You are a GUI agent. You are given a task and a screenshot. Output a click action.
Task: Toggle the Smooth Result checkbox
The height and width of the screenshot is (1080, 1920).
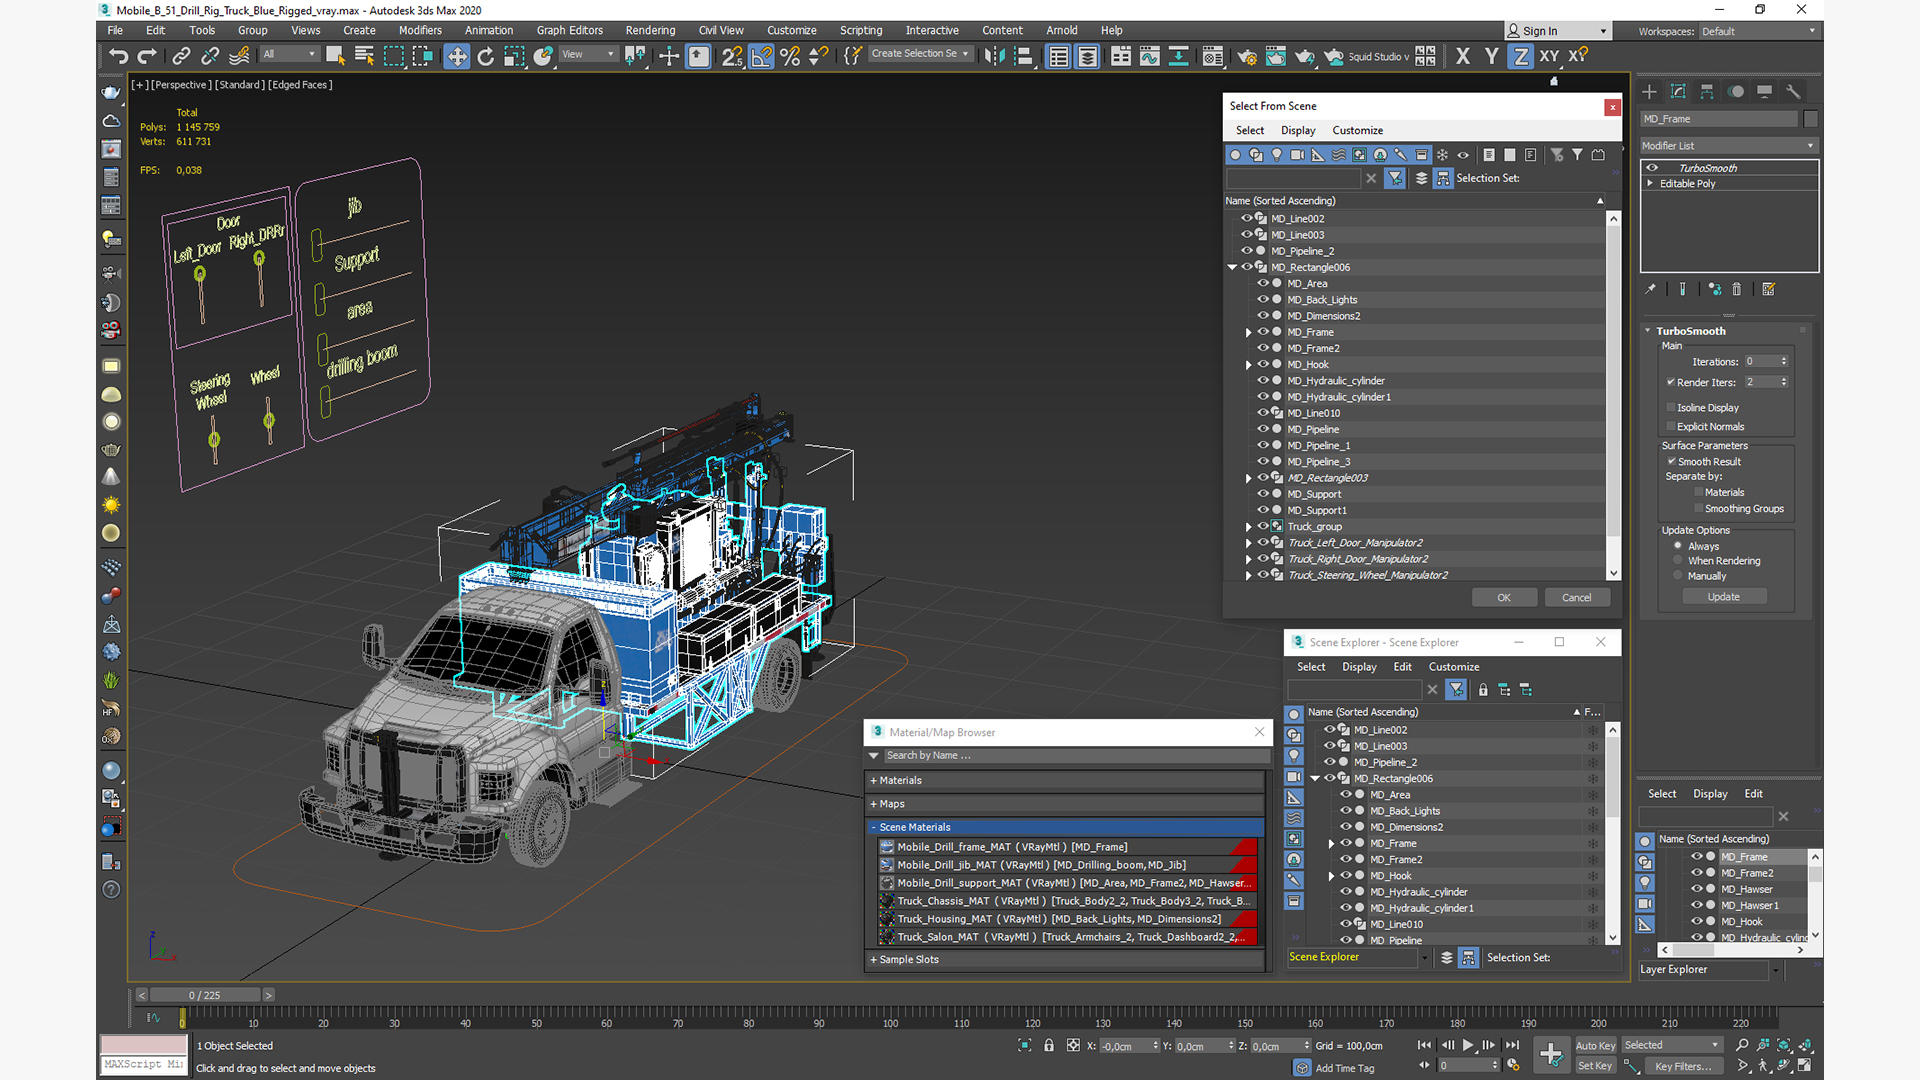(1671, 461)
